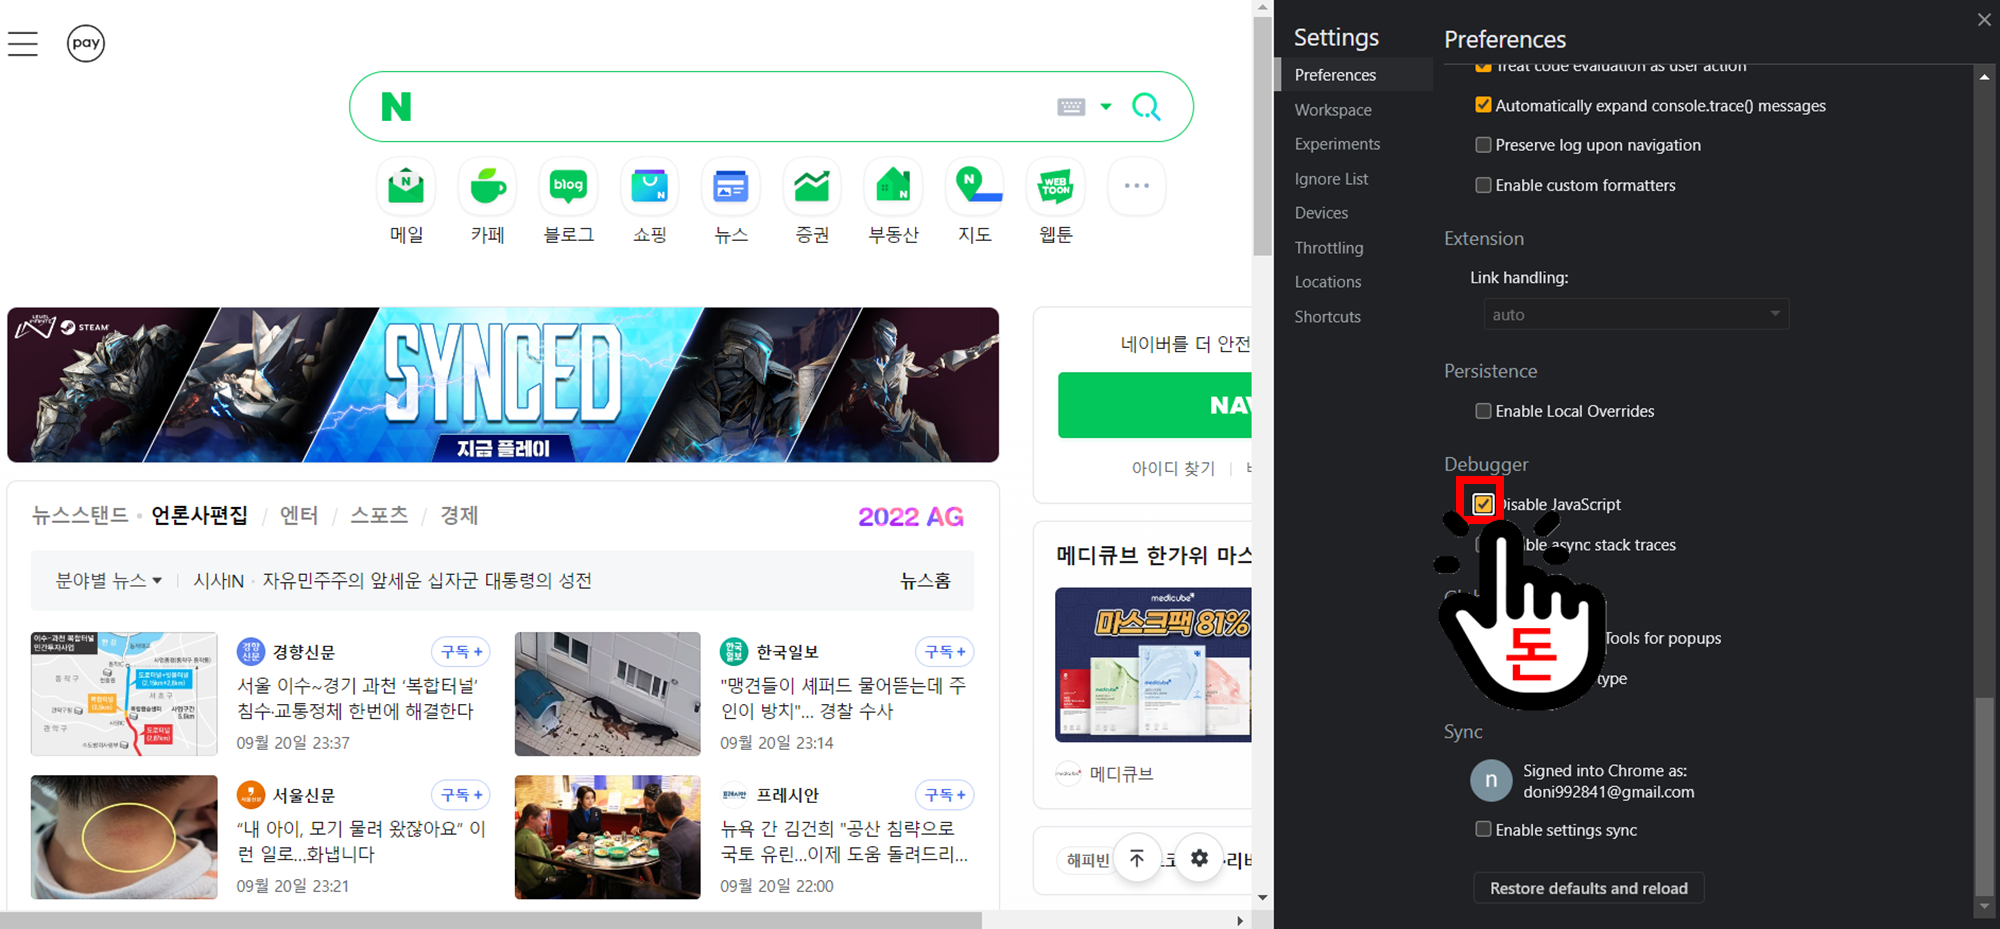Enable Local Overrides checkbox

coord(1483,411)
